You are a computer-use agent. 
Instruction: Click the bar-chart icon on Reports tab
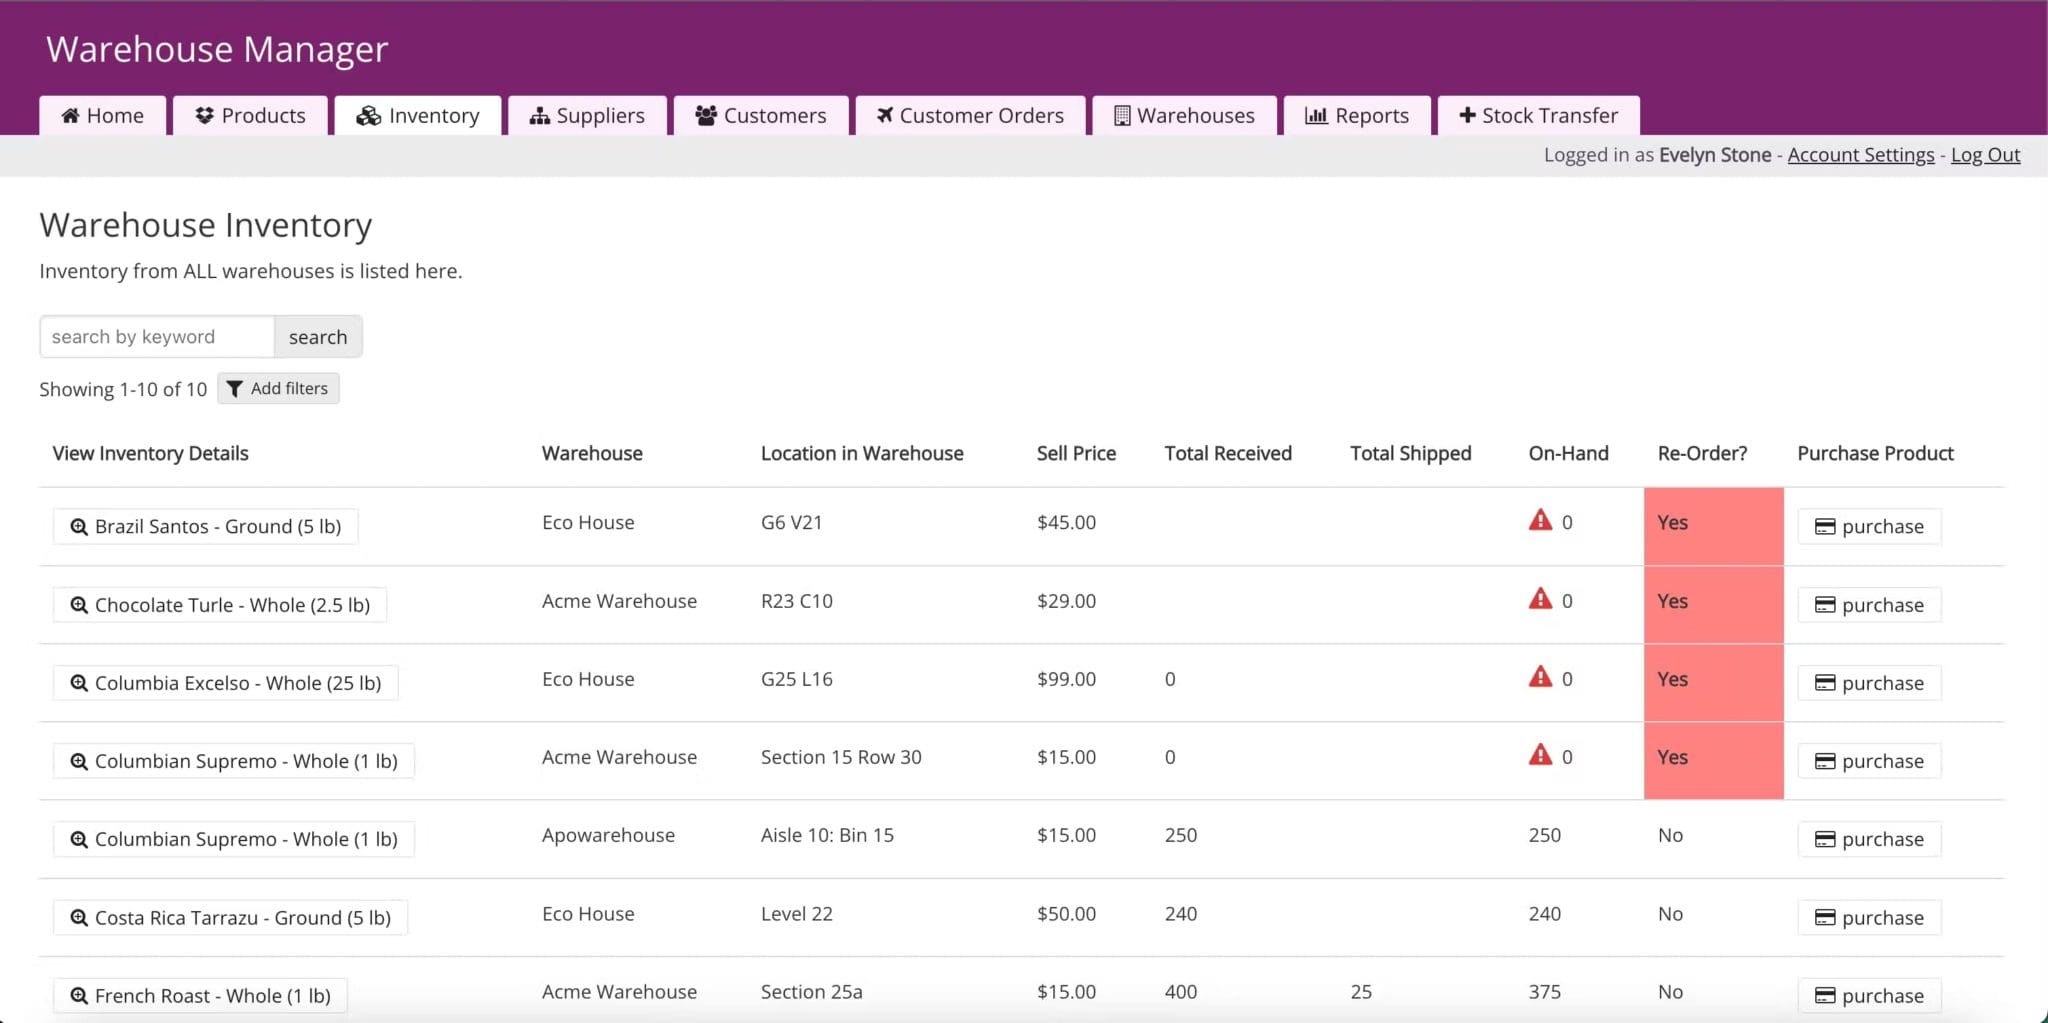(1315, 115)
